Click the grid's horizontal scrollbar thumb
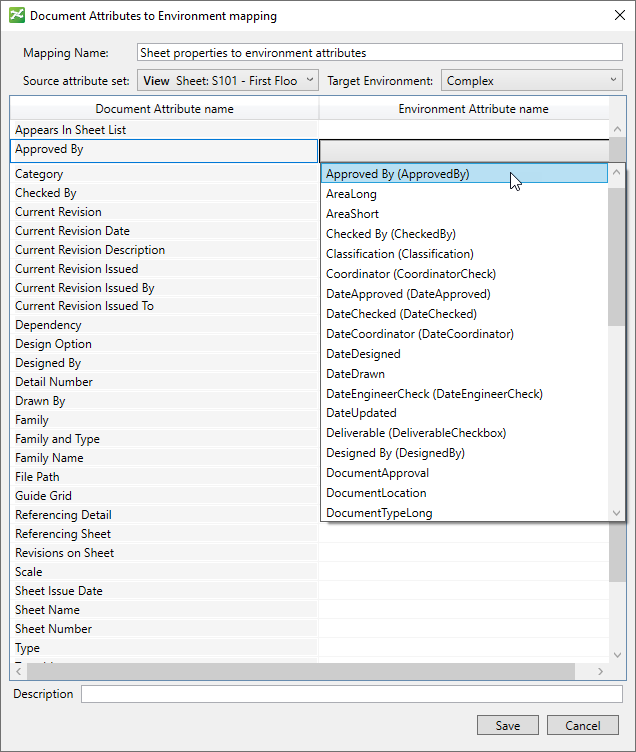The height and width of the screenshot is (752, 636). pyautogui.click(x=301, y=671)
